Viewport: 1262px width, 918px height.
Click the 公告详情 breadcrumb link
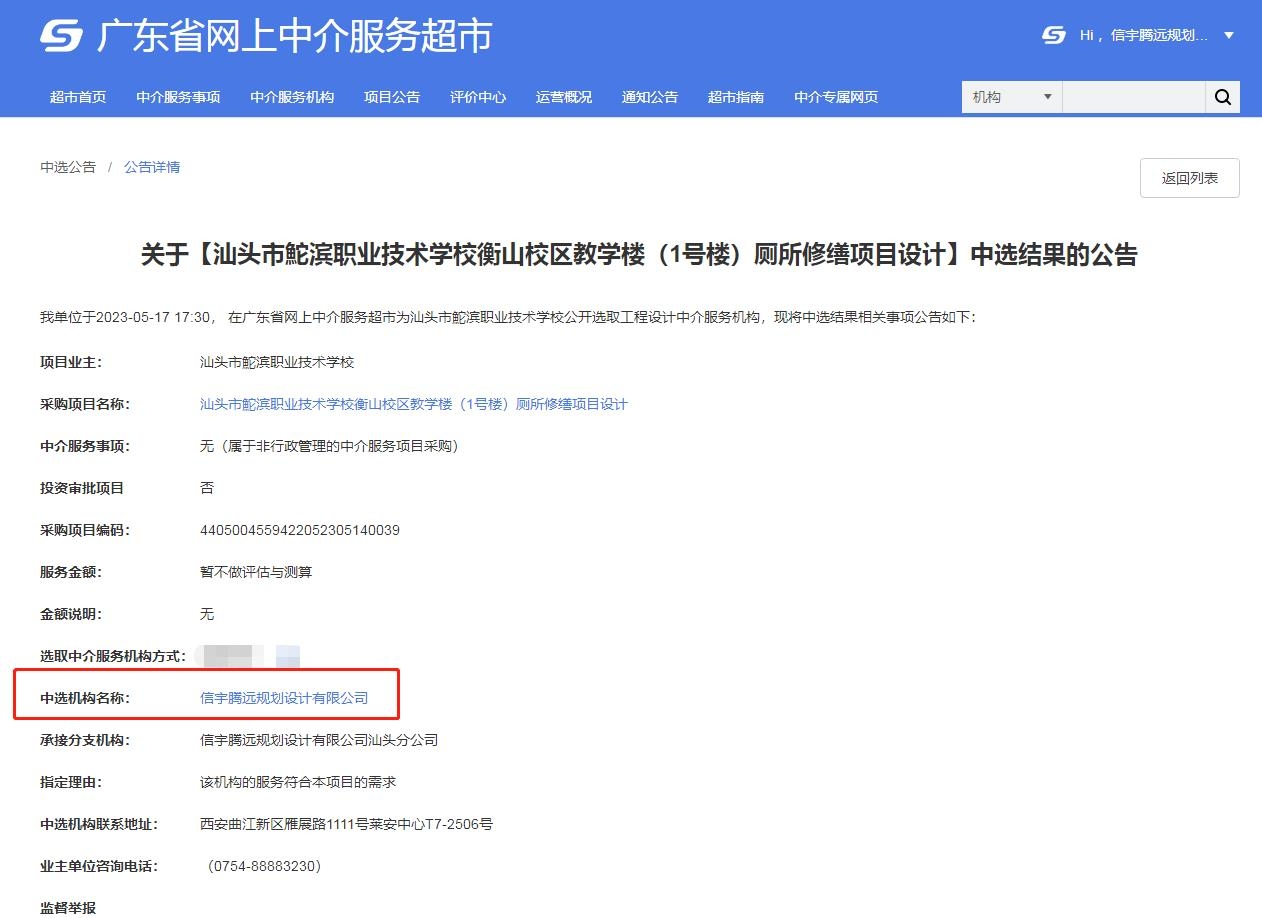click(x=151, y=167)
